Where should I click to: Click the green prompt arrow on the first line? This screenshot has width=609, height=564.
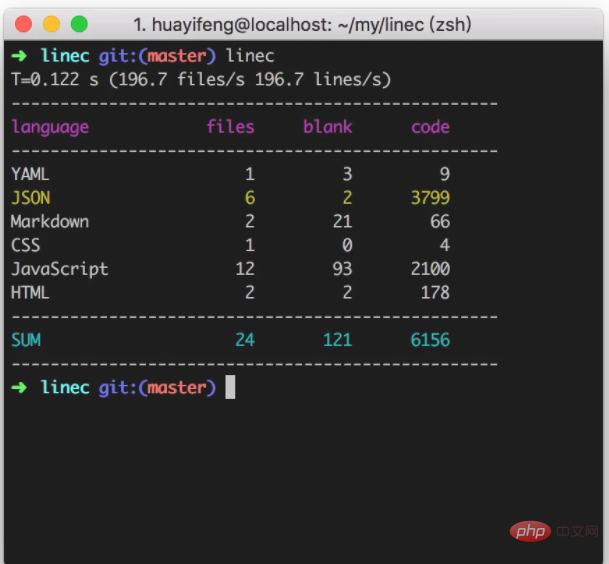click(x=20, y=54)
